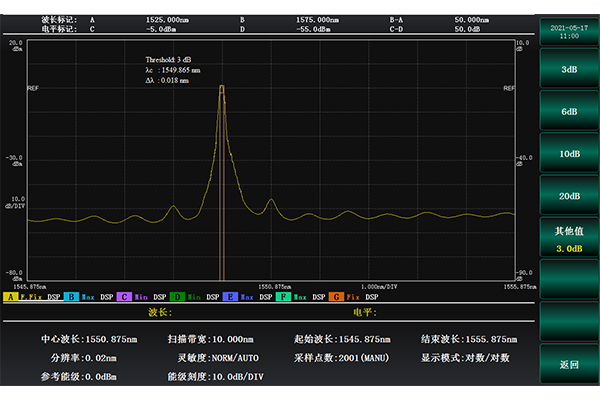Choose the 20dB threshold softkey
Screen dimensions: 600x400
pyautogui.click(x=569, y=196)
